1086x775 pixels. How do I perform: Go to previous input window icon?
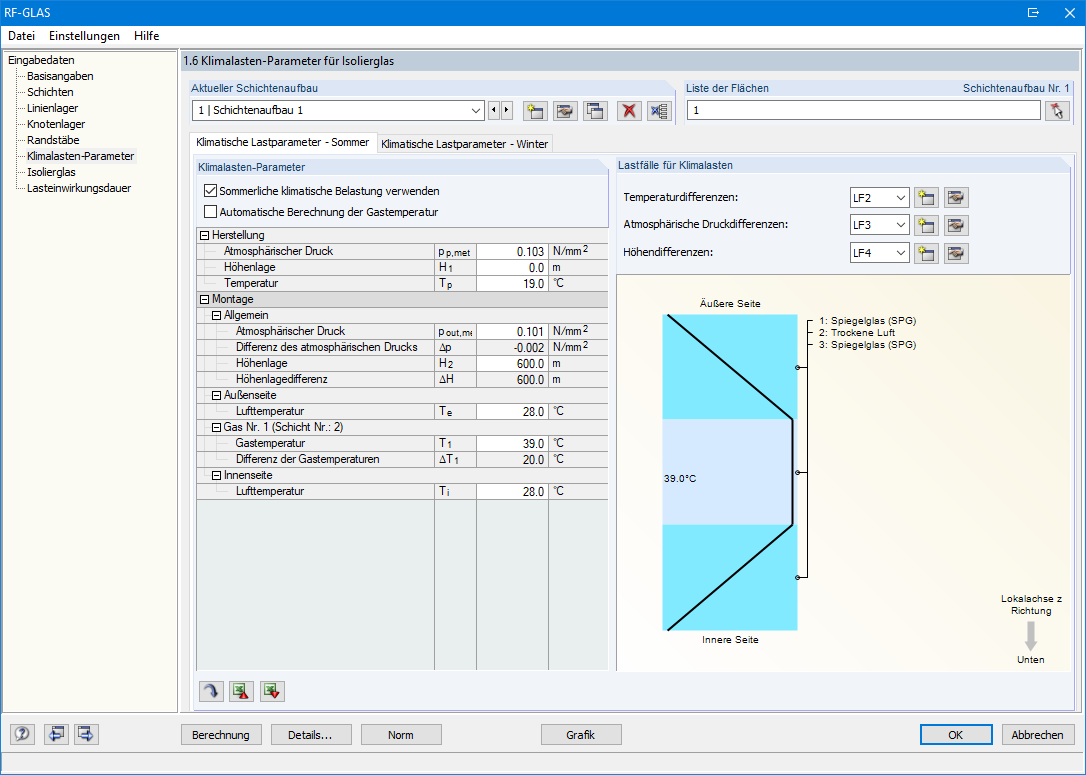(56, 734)
